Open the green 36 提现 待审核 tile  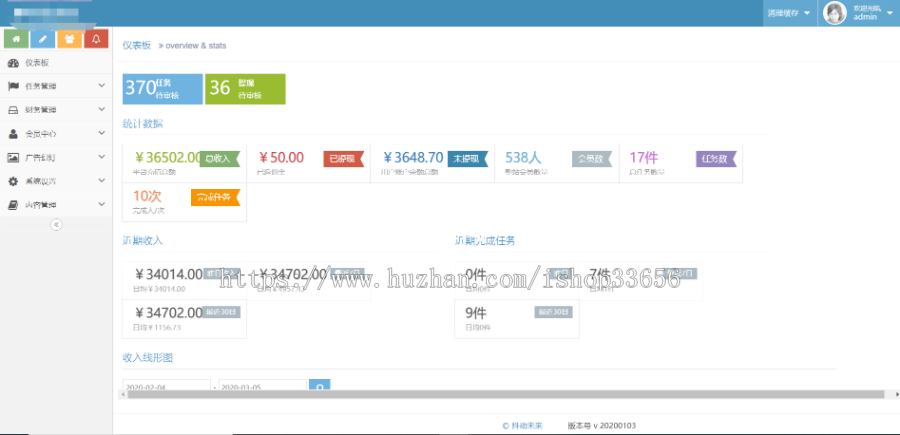[x=245, y=89]
